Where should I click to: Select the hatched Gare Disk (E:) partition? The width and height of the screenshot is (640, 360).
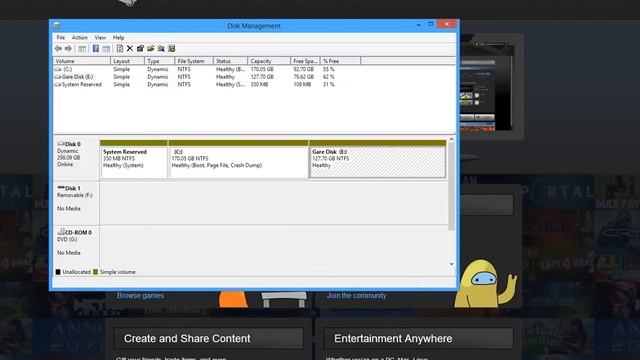(378, 159)
